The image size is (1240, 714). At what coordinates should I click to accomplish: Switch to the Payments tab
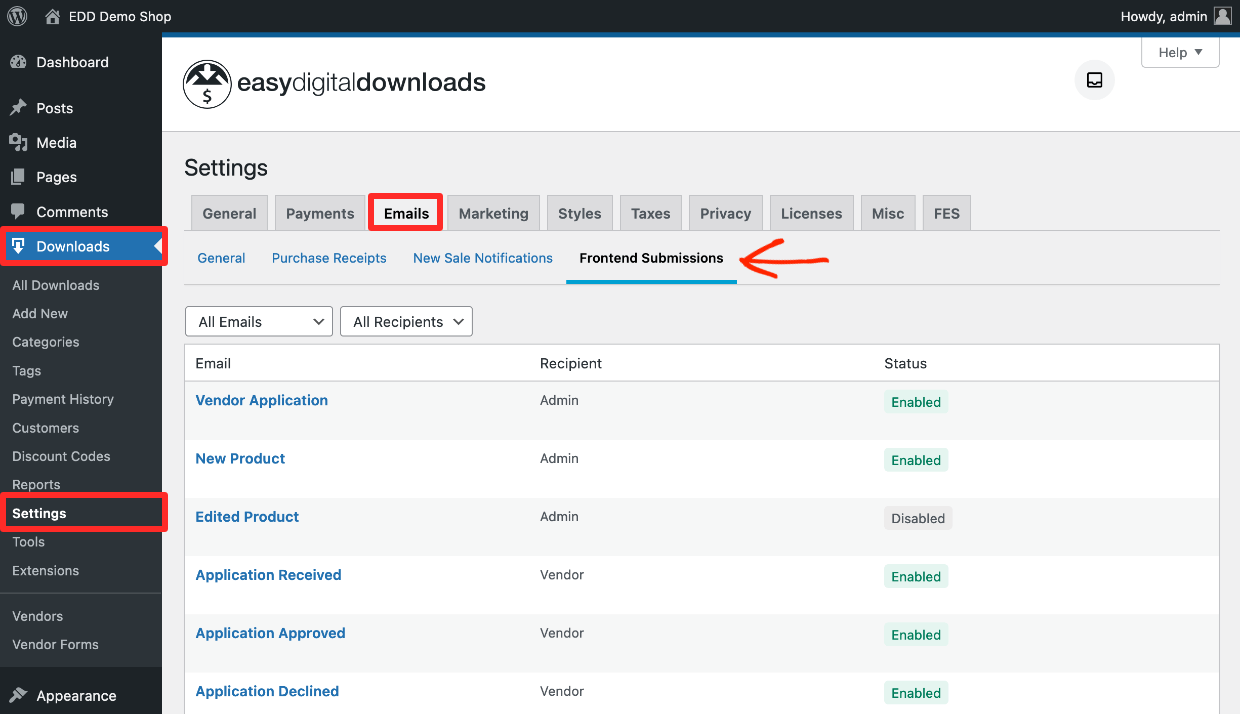[320, 213]
